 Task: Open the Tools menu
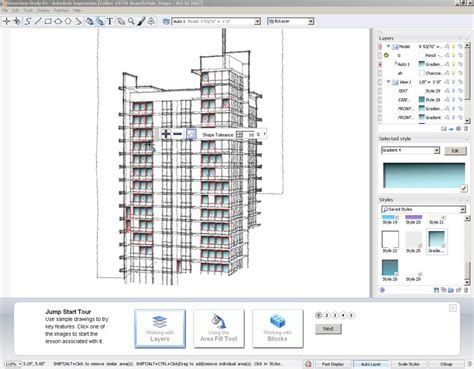pyautogui.click(x=28, y=11)
